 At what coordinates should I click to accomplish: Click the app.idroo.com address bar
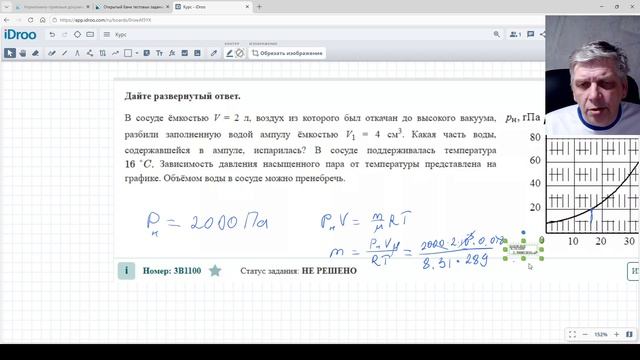point(105,20)
